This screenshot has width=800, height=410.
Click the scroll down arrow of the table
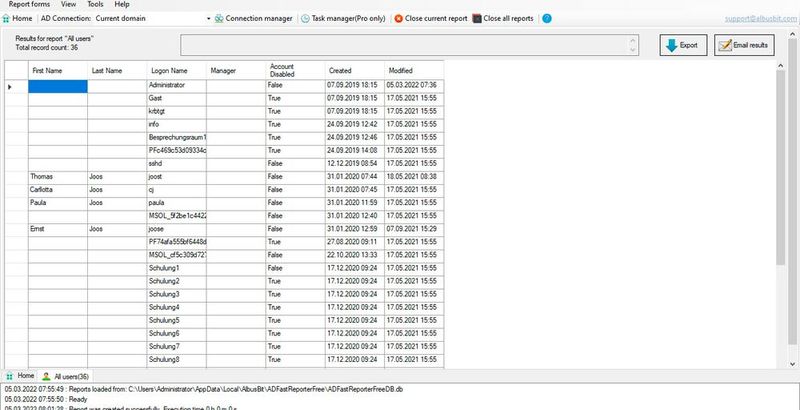coord(793,364)
